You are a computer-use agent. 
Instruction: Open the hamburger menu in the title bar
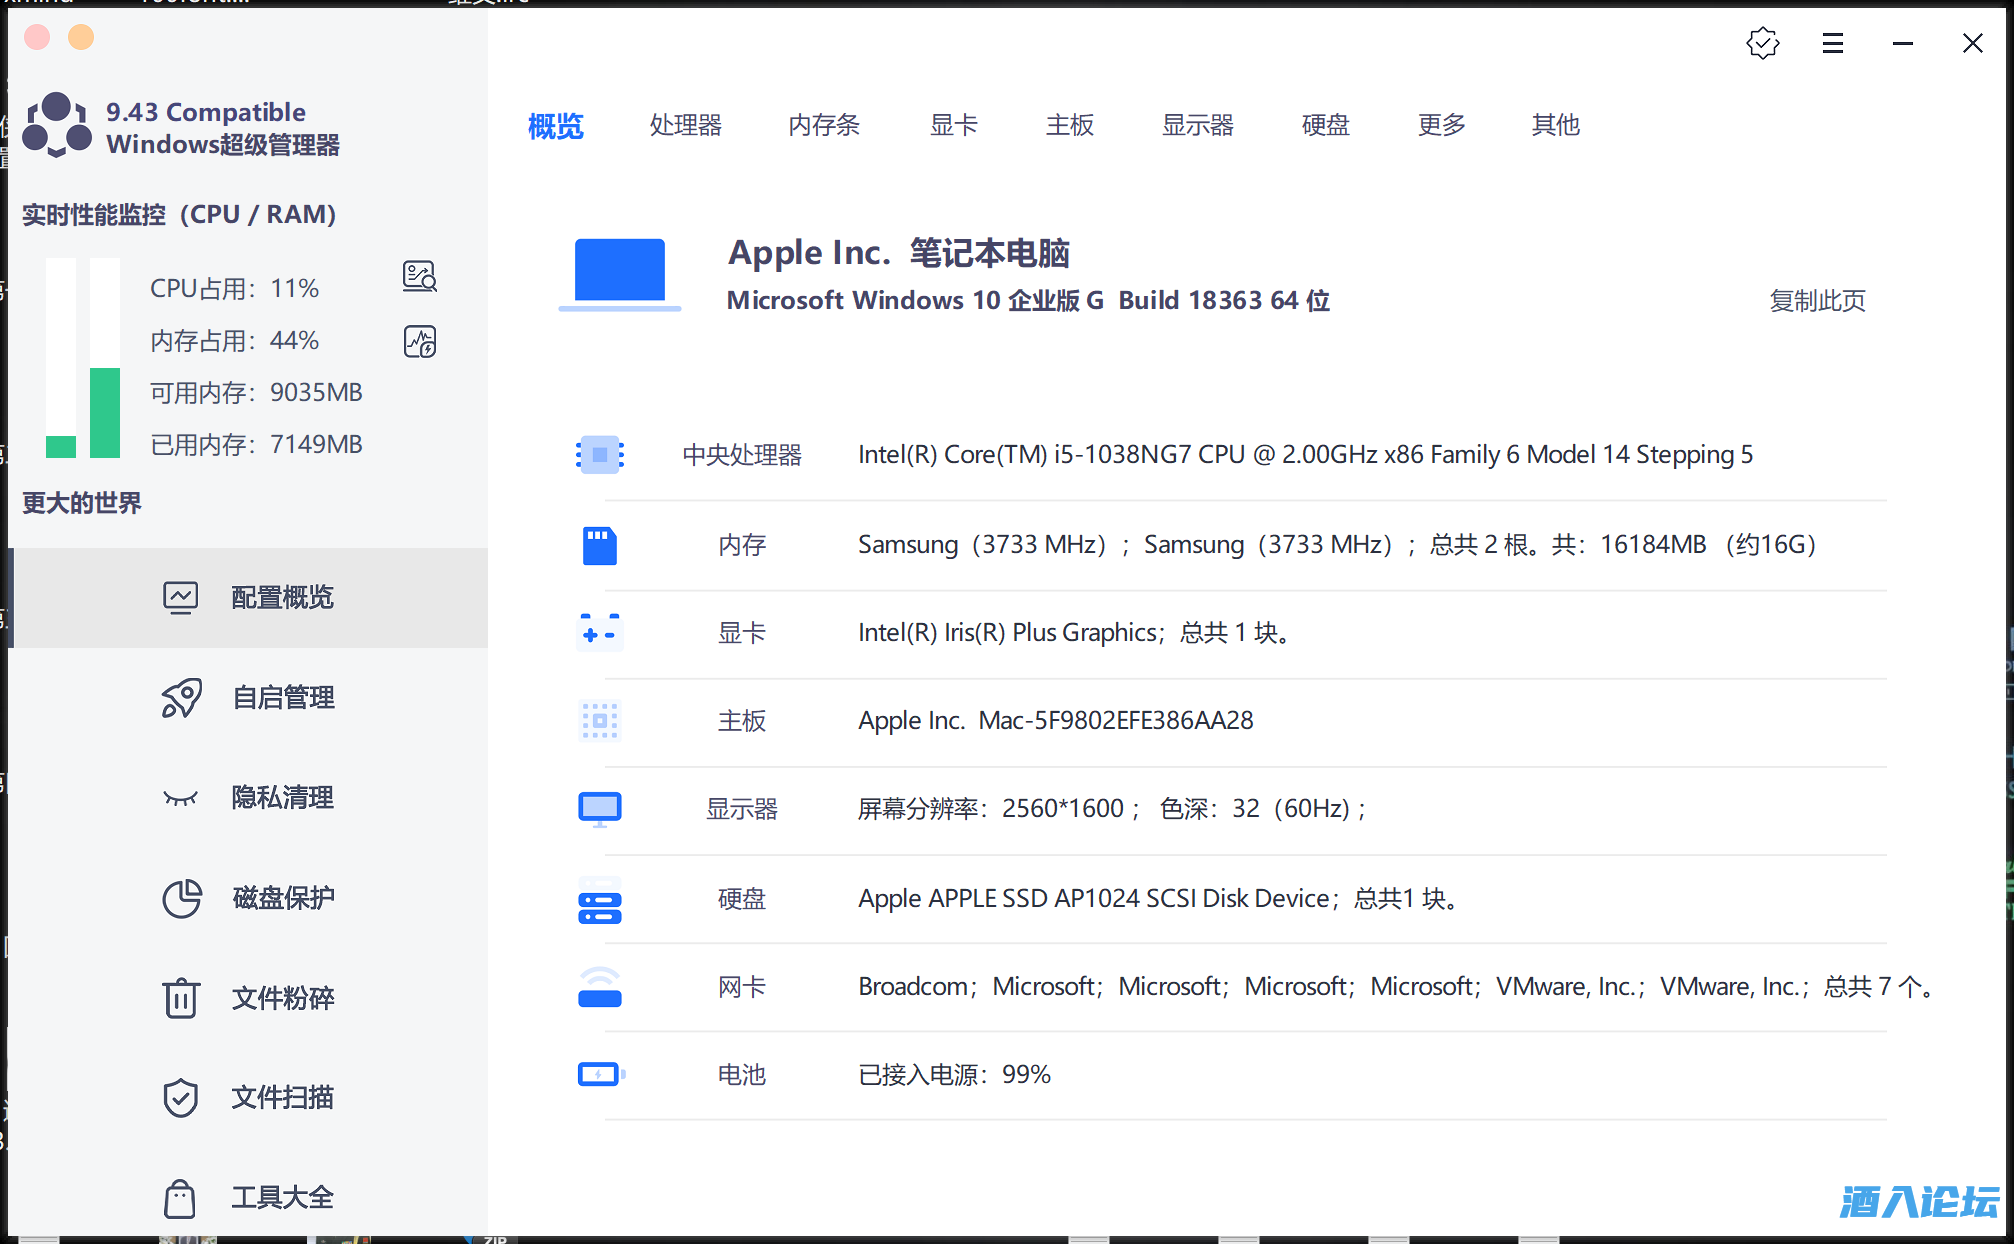(x=1832, y=43)
